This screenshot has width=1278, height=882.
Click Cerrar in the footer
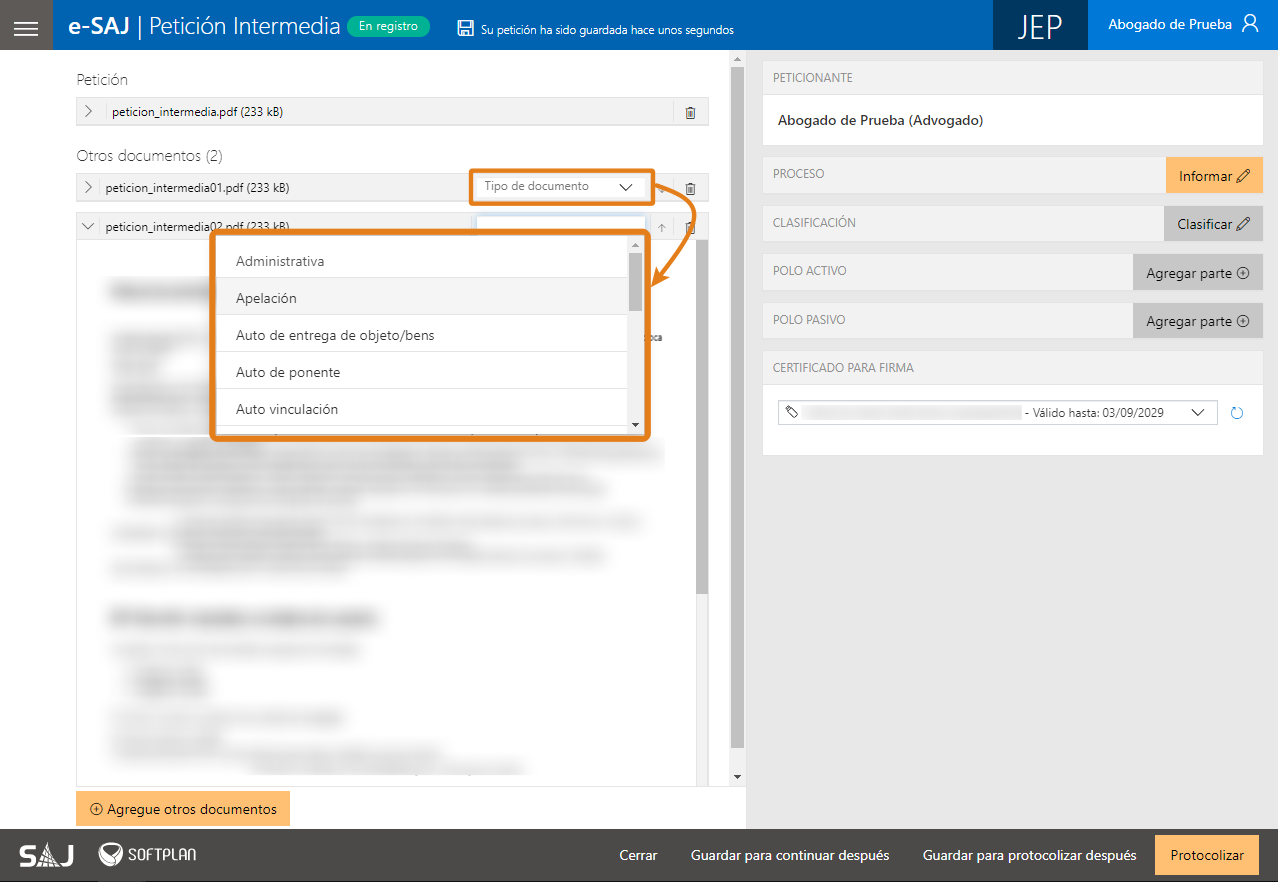(x=638, y=855)
